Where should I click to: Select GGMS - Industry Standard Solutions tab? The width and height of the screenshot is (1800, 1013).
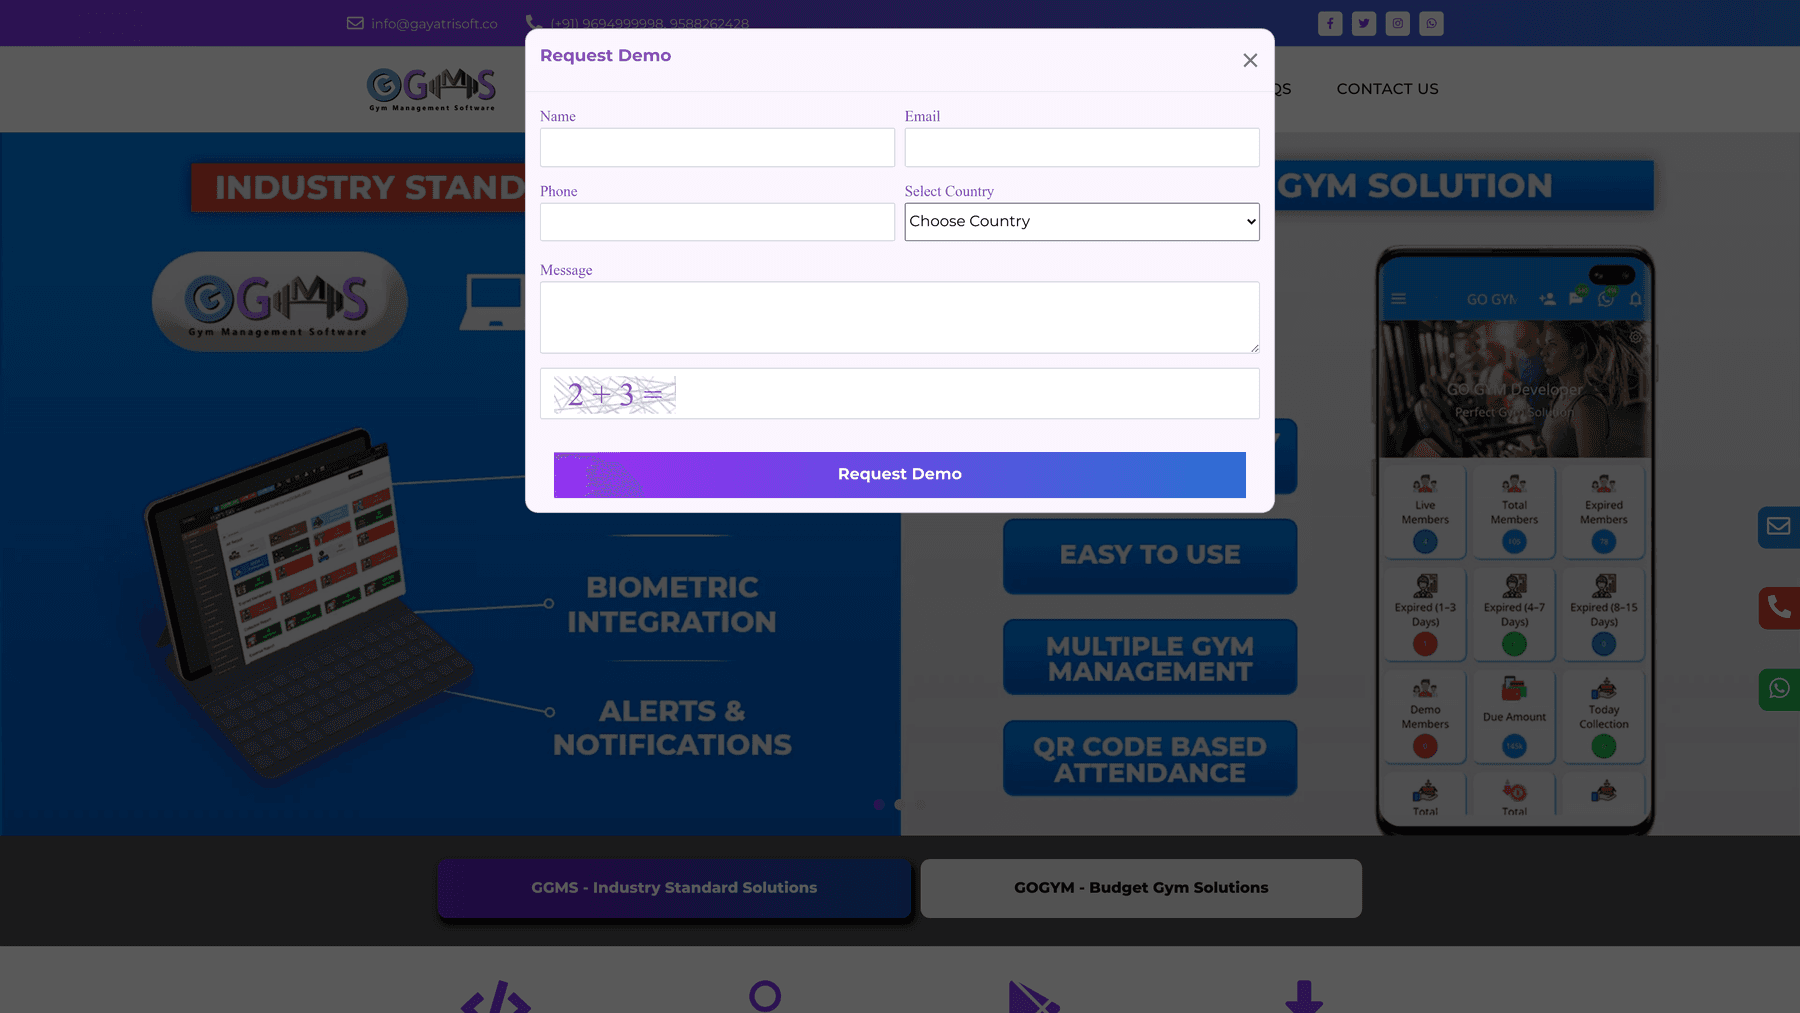674,888
